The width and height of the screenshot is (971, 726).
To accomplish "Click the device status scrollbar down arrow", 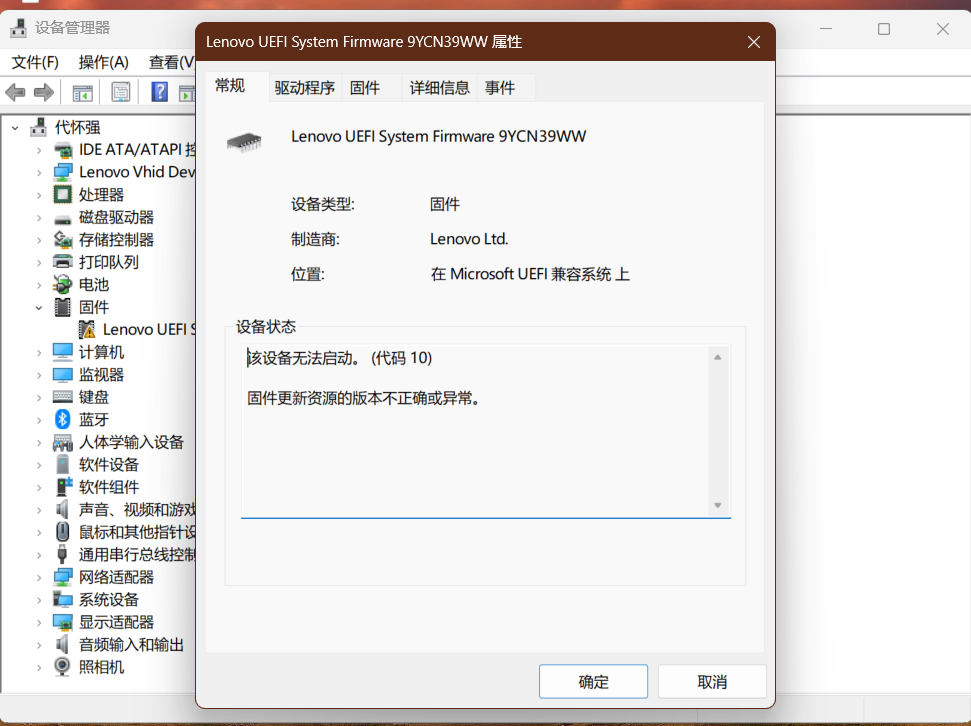I will [x=718, y=505].
